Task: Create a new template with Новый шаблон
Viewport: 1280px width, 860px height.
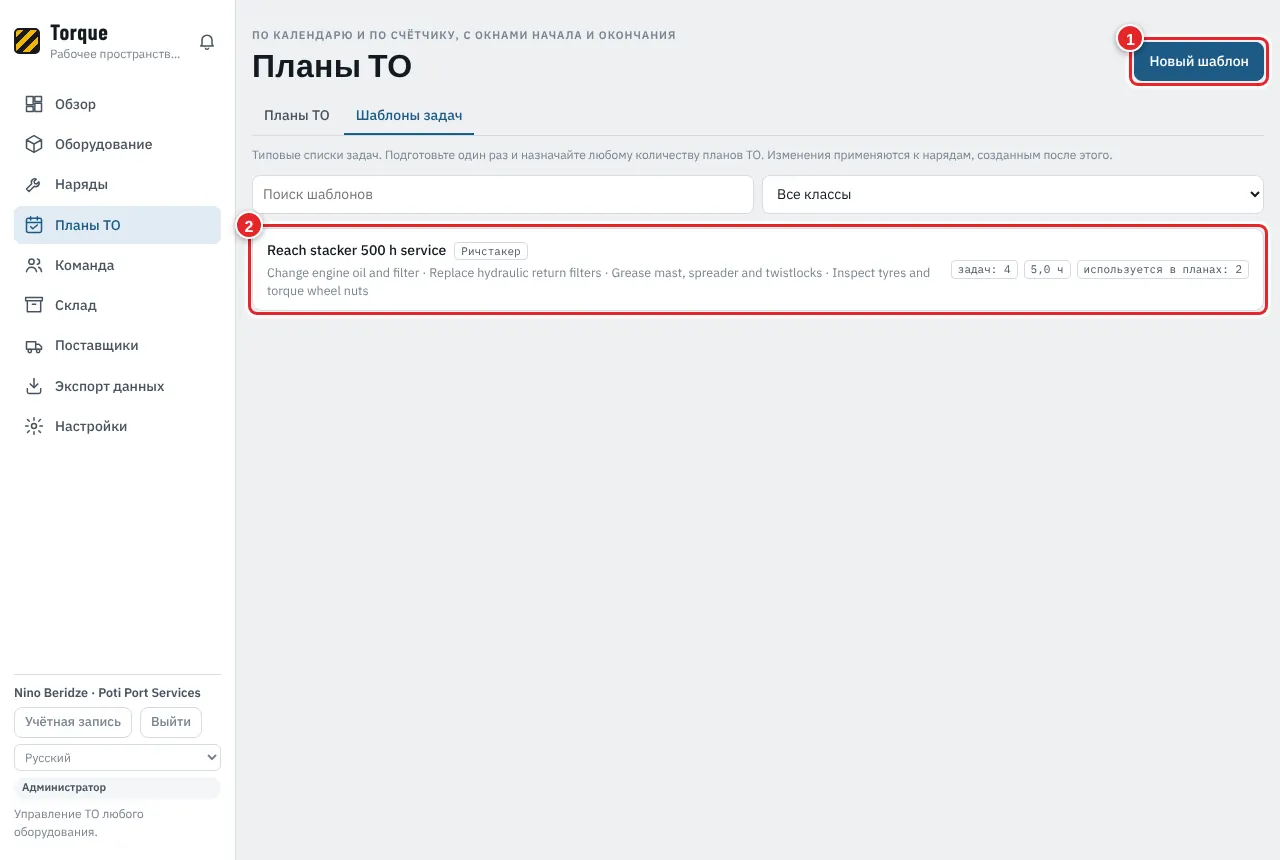Action: pyautogui.click(x=1199, y=61)
